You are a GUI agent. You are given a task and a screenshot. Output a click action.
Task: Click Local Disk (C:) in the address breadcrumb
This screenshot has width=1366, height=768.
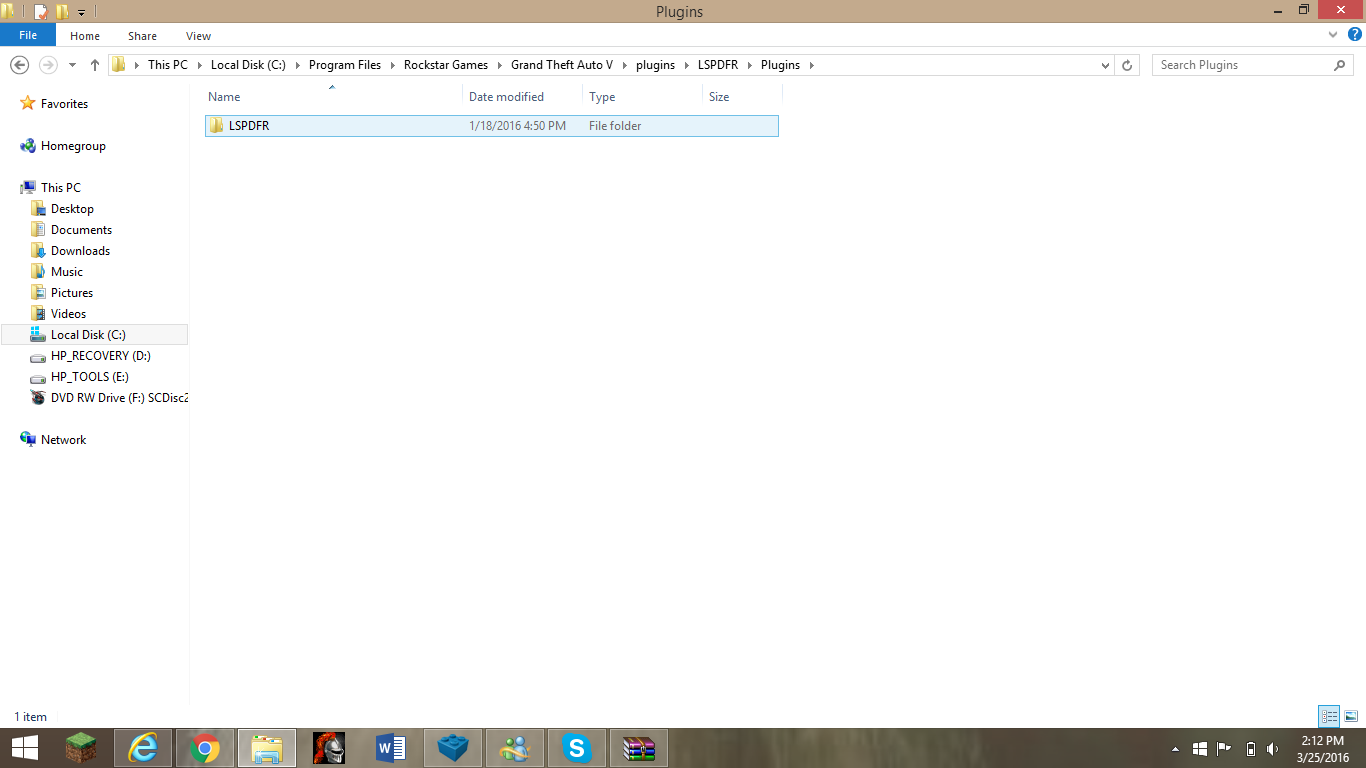pos(248,65)
